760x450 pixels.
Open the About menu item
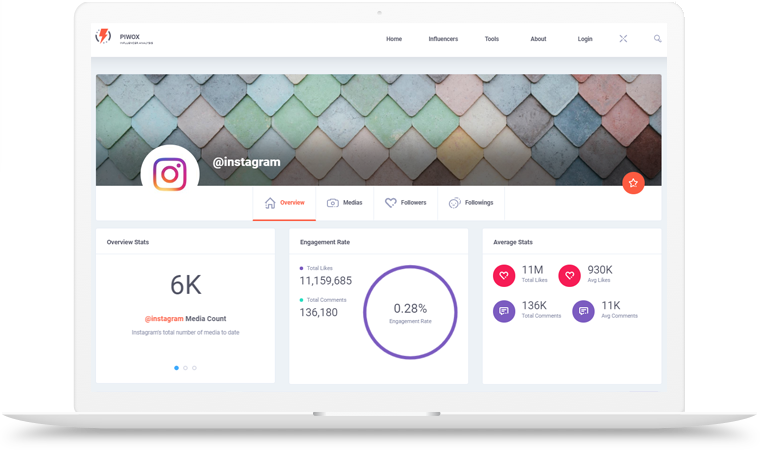coord(538,39)
